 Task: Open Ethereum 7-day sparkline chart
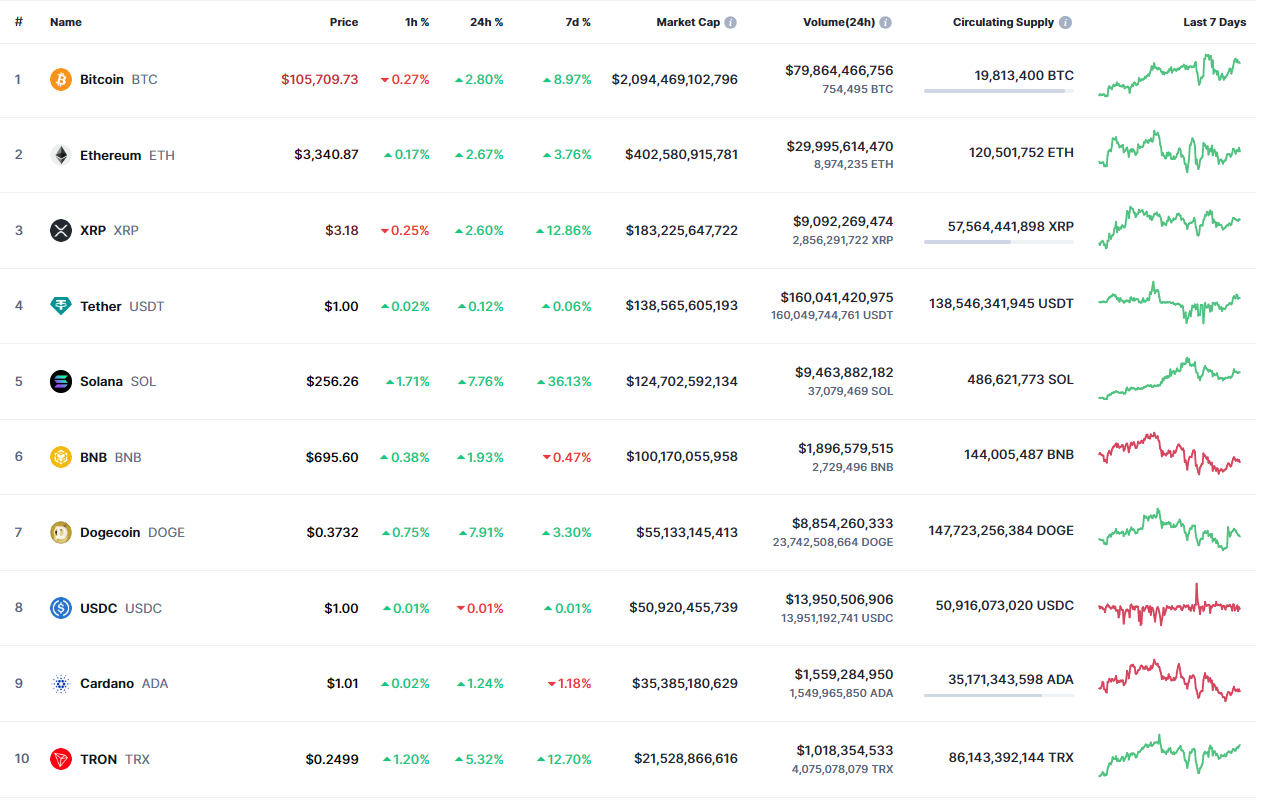1170,151
